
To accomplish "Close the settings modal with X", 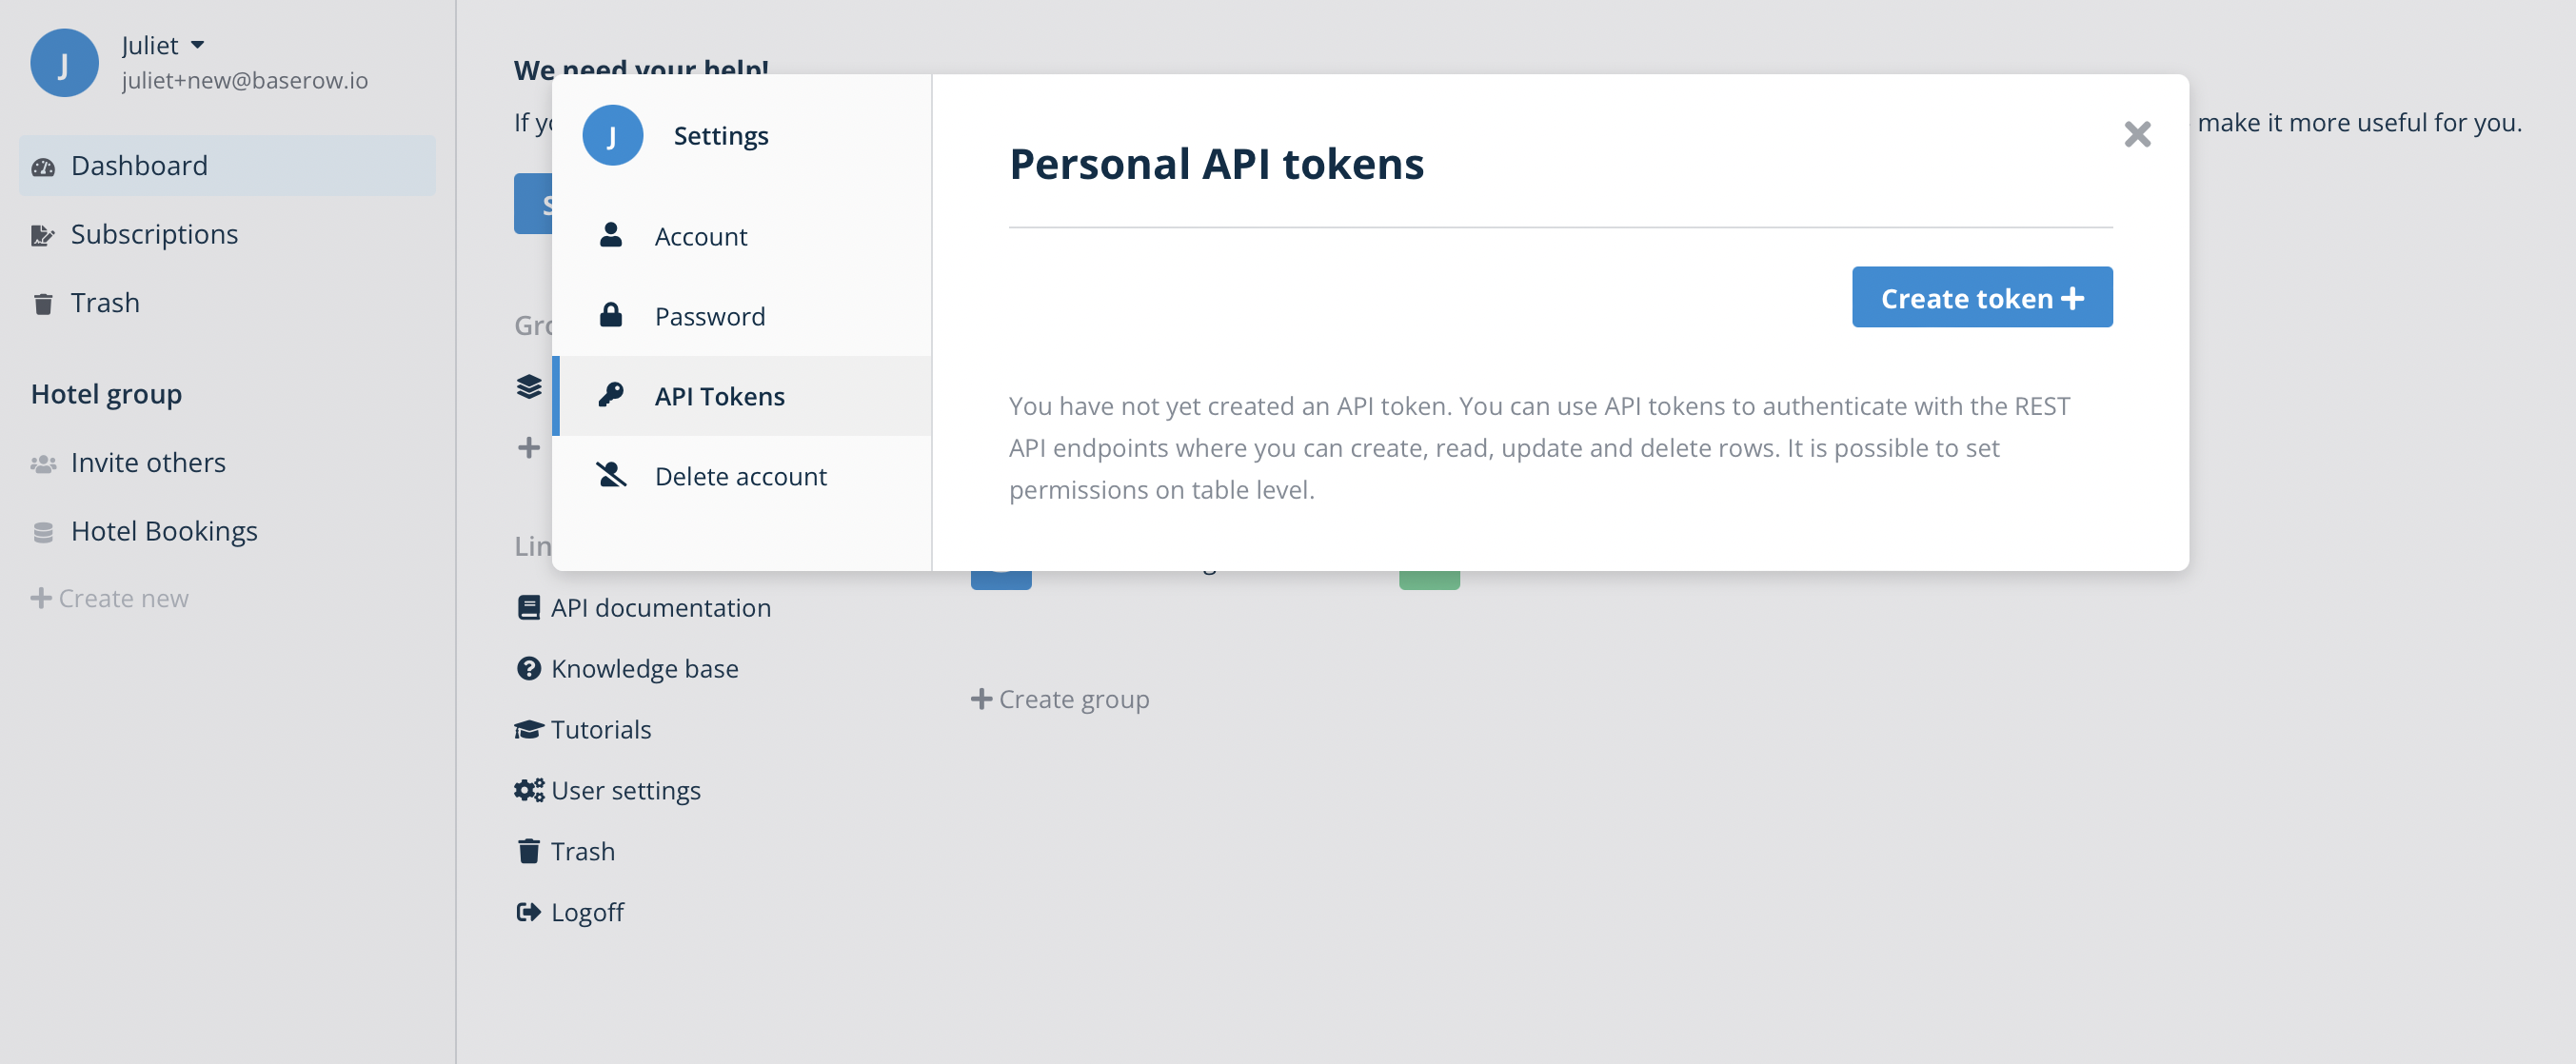I will (x=2137, y=134).
